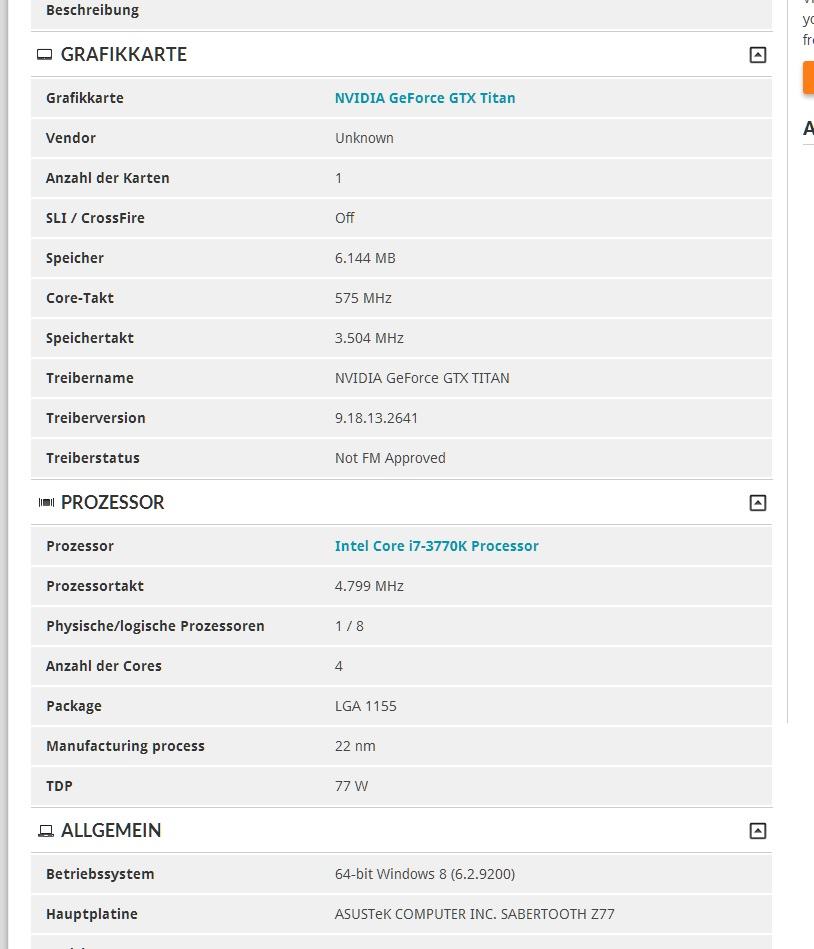
Task: Click the Not FM Approved status text
Action: tap(390, 458)
